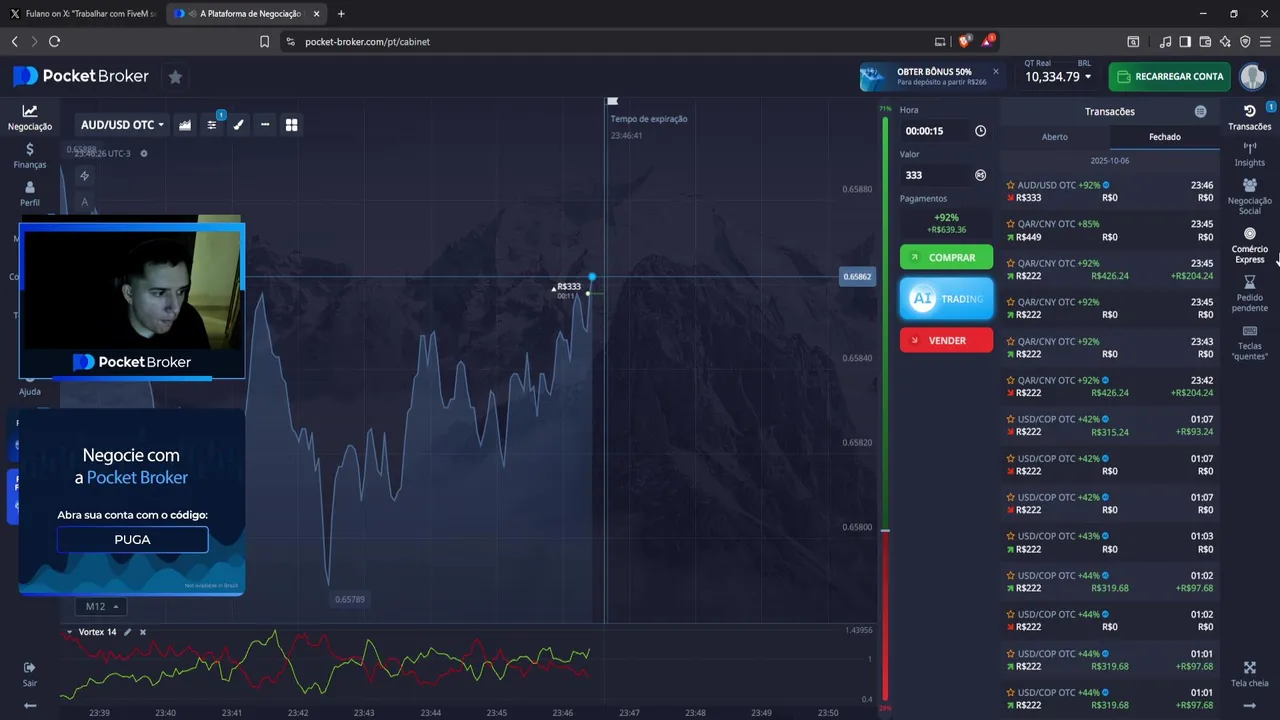This screenshot has height=720, width=1280.
Task: Open the Negociação trading section
Action: [30, 118]
